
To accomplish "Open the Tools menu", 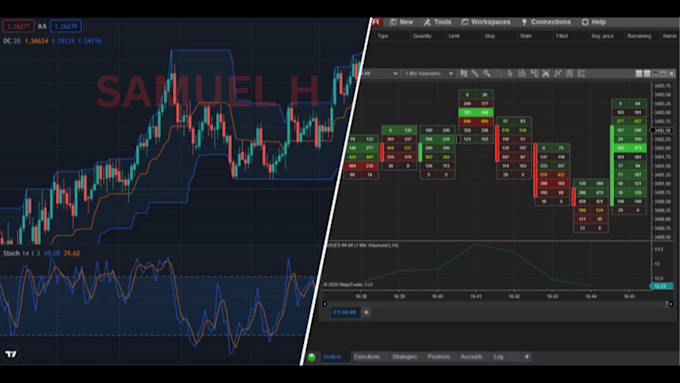I will (x=437, y=22).
